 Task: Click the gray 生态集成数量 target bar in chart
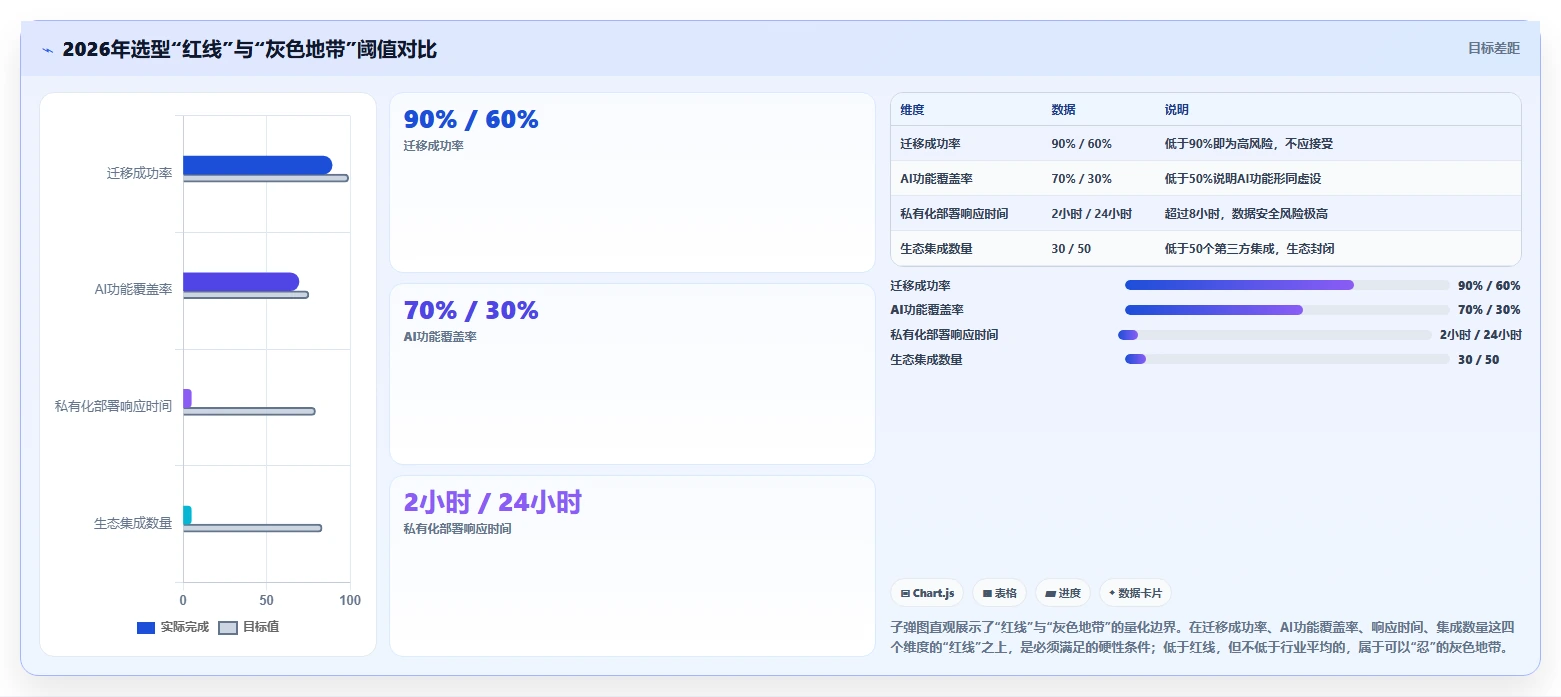[252, 528]
